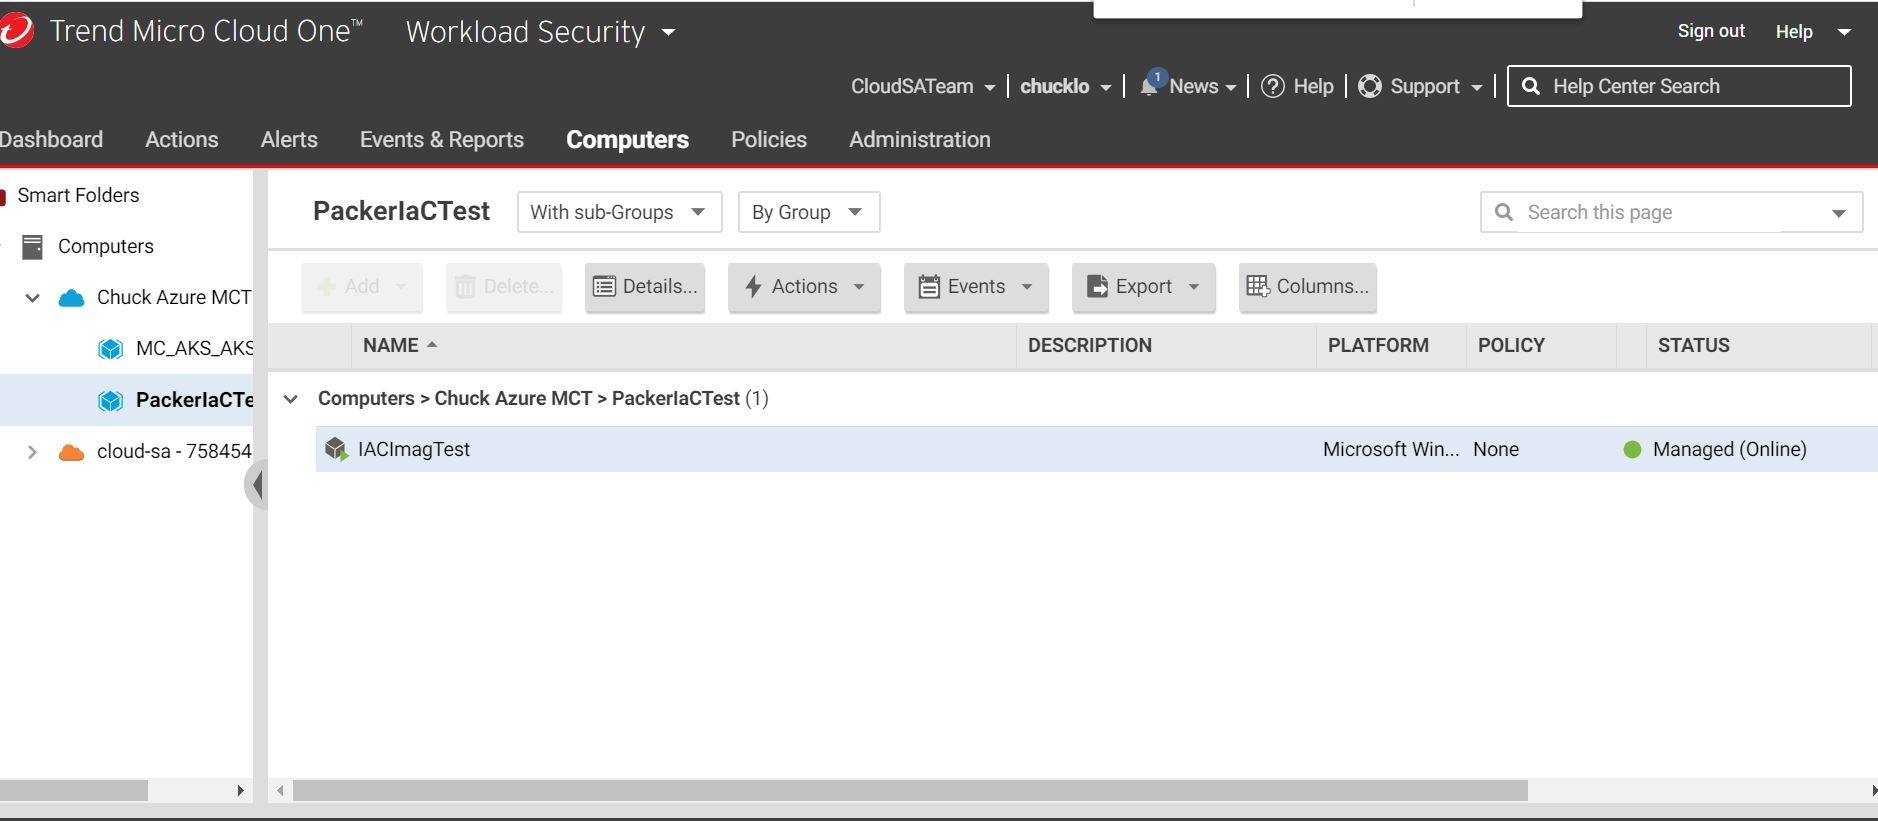Click in the Search this page field
Screen dimensions: 1878x821
click(1650, 212)
